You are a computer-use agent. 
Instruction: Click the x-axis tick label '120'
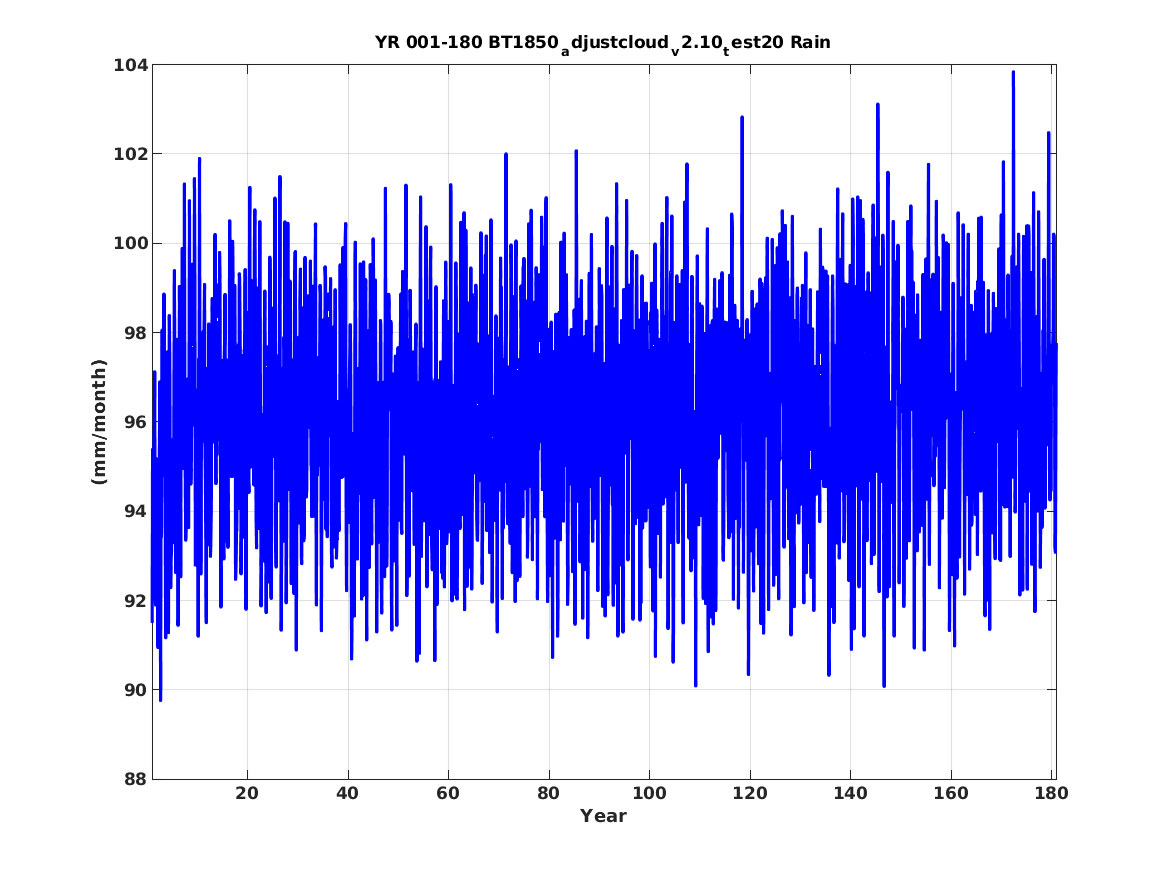tap(749, 793)
